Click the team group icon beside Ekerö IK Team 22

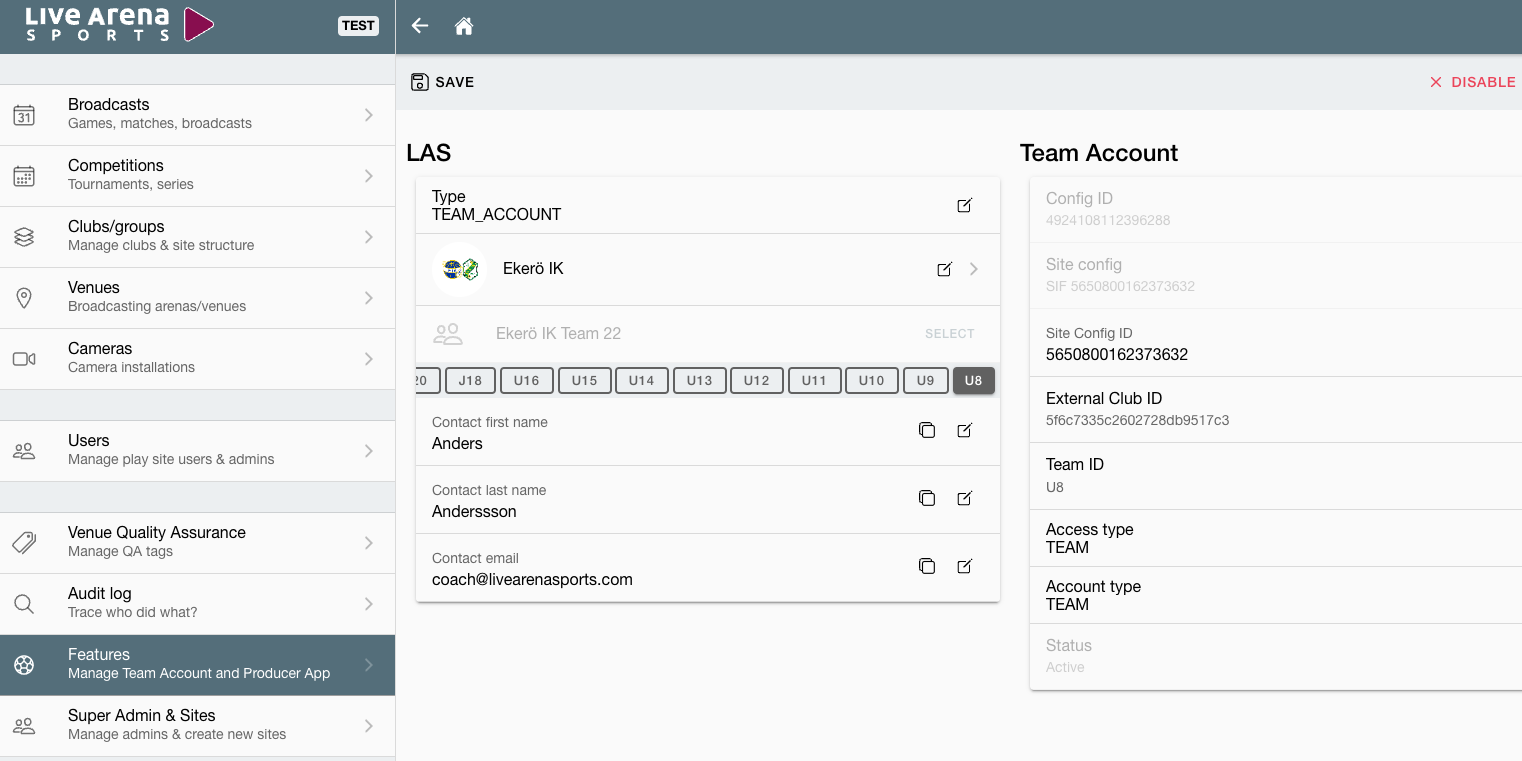pyautogui.click(x=448, y=334)
